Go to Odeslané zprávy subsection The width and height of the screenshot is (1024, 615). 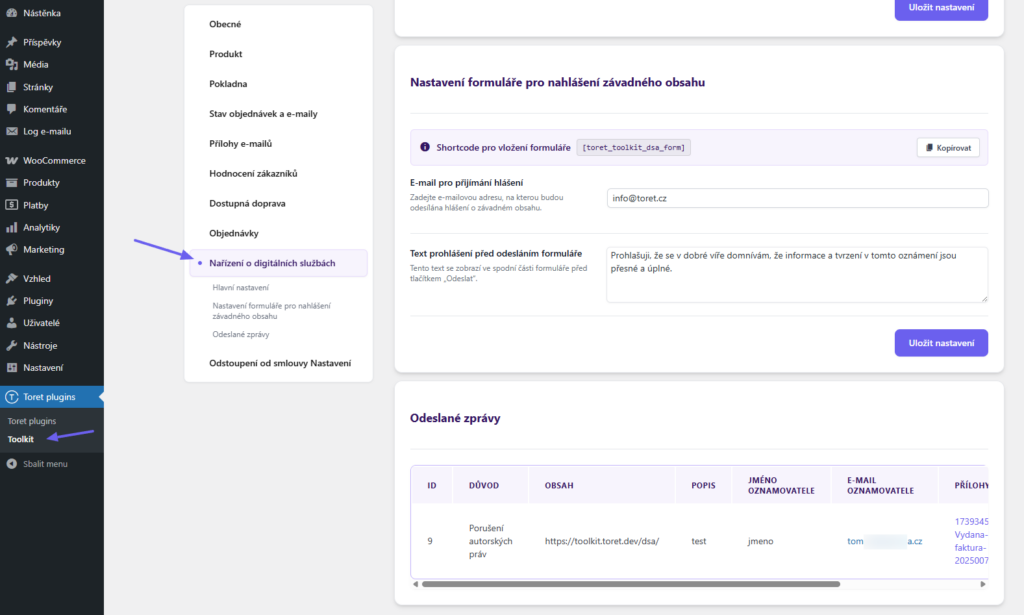click(x=241, y=334)
